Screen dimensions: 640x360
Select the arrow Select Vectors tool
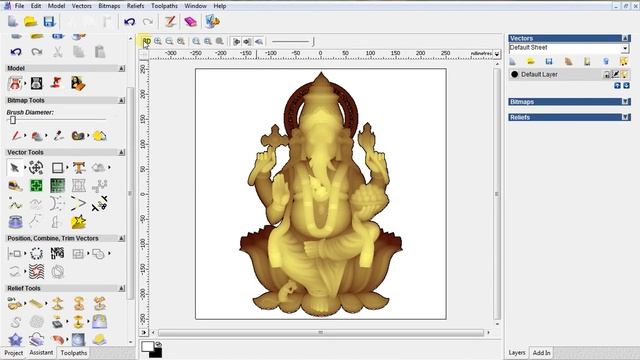tap(15, 168)
